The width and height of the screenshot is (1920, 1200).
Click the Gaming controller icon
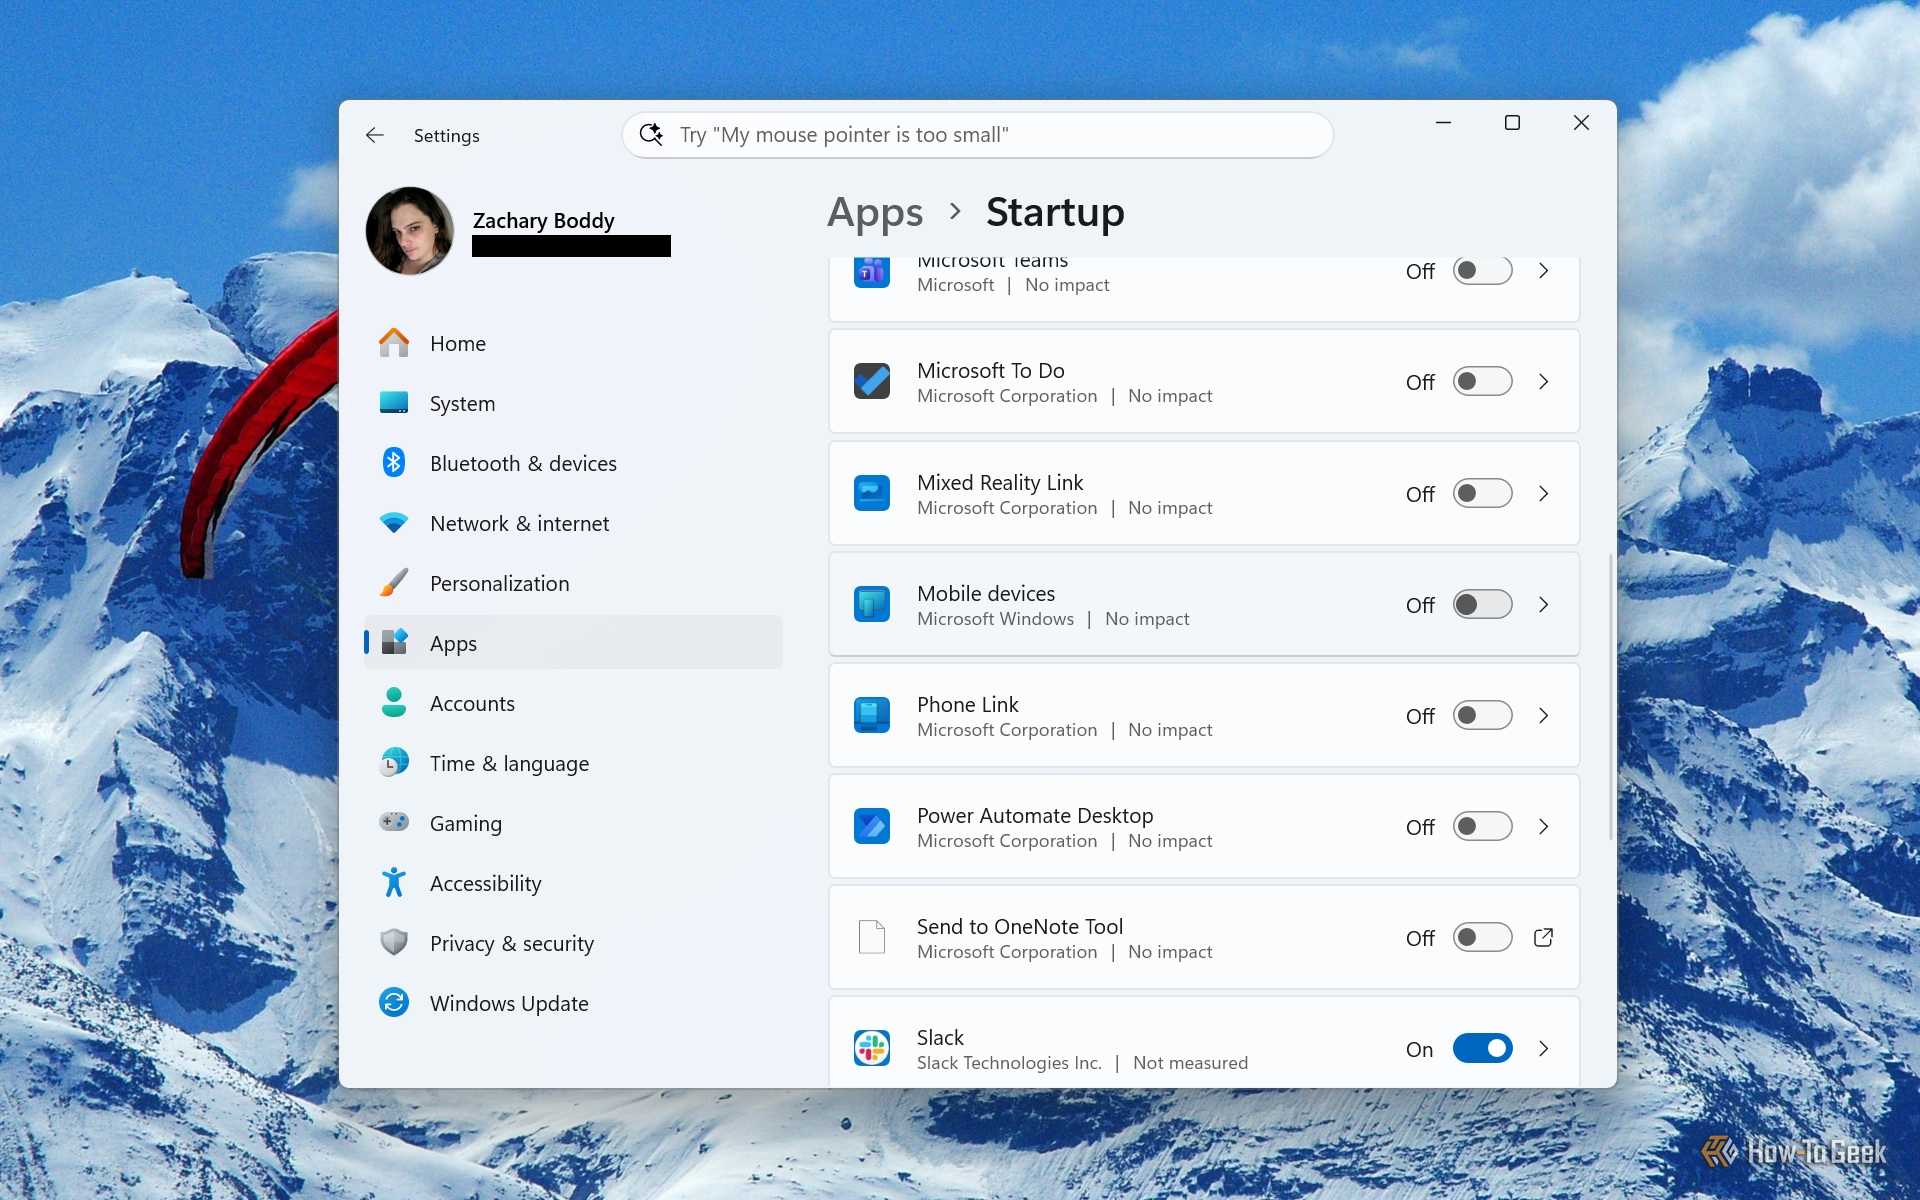[394, 822]
